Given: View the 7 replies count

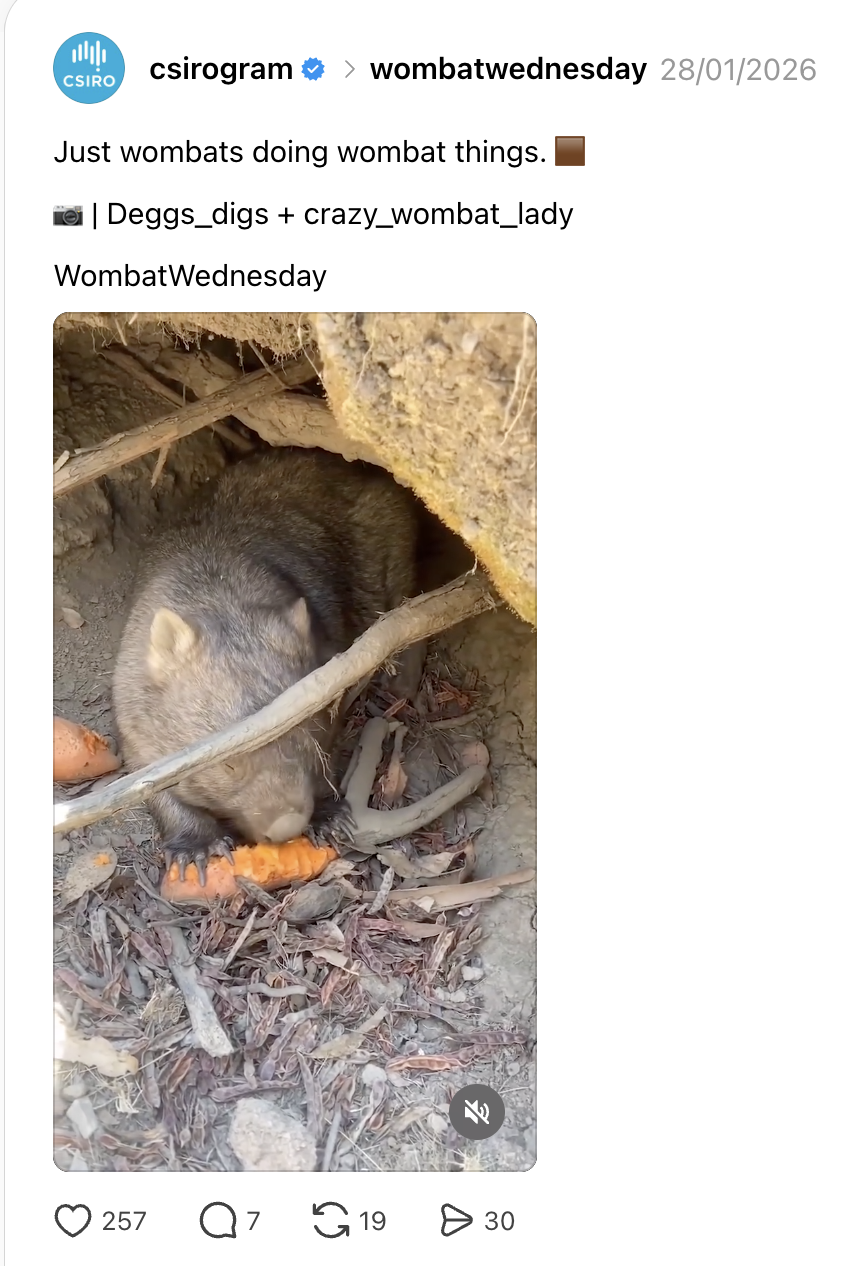Looking at the screenshot, I should (253, 1221).
